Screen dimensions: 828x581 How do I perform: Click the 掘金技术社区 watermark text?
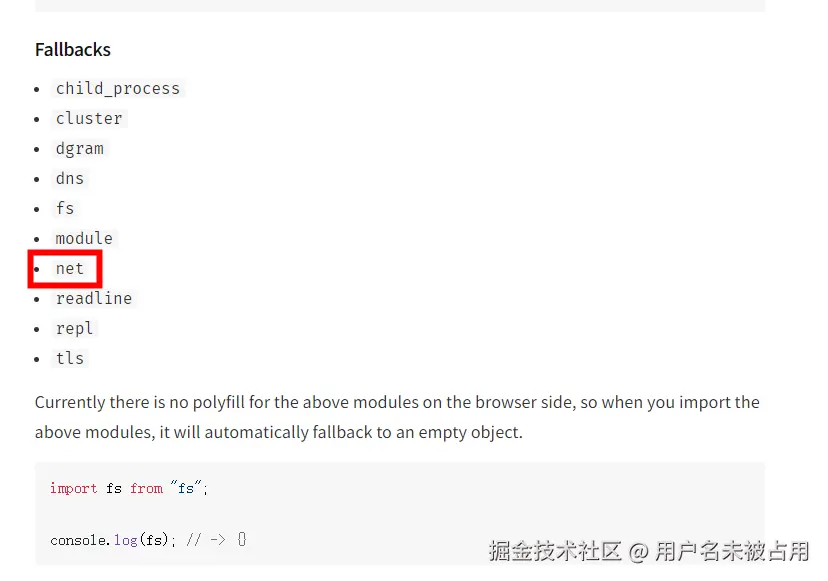coord(555,550)
